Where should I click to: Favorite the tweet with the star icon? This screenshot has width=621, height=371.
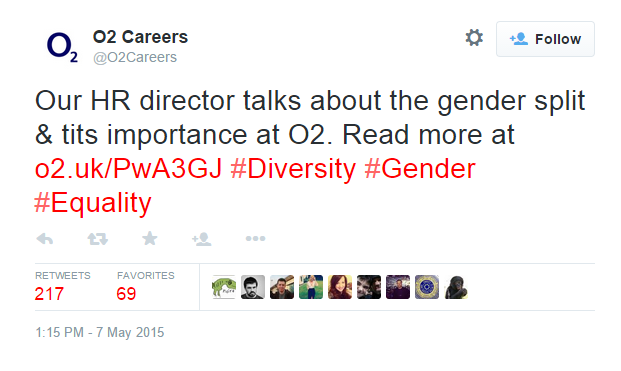(x=150, y=238)
